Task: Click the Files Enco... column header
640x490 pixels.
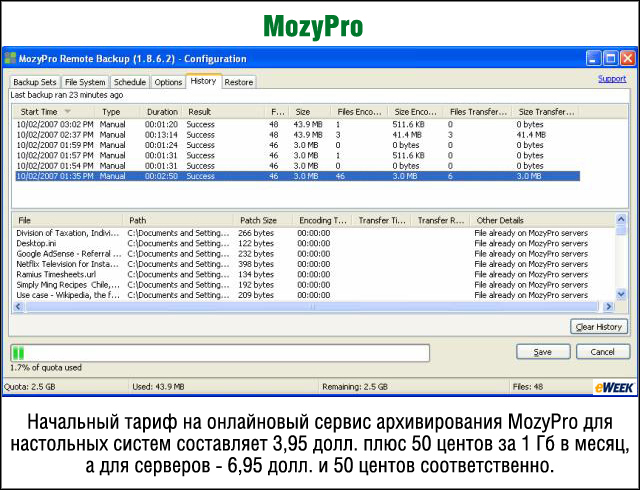Action: click(359, 111)
